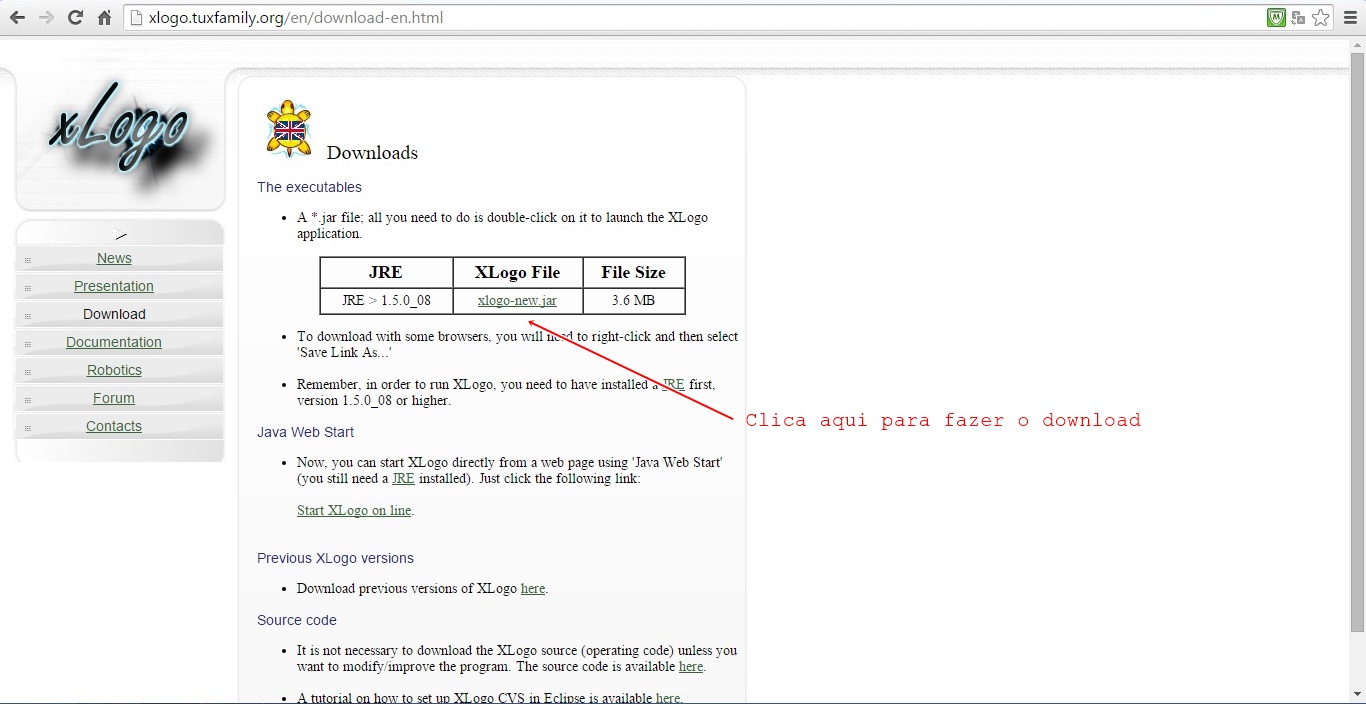Viewport: 1366px width, 704px height.
Task: Navigate back using the back arrow
Action: pos(17,17)
